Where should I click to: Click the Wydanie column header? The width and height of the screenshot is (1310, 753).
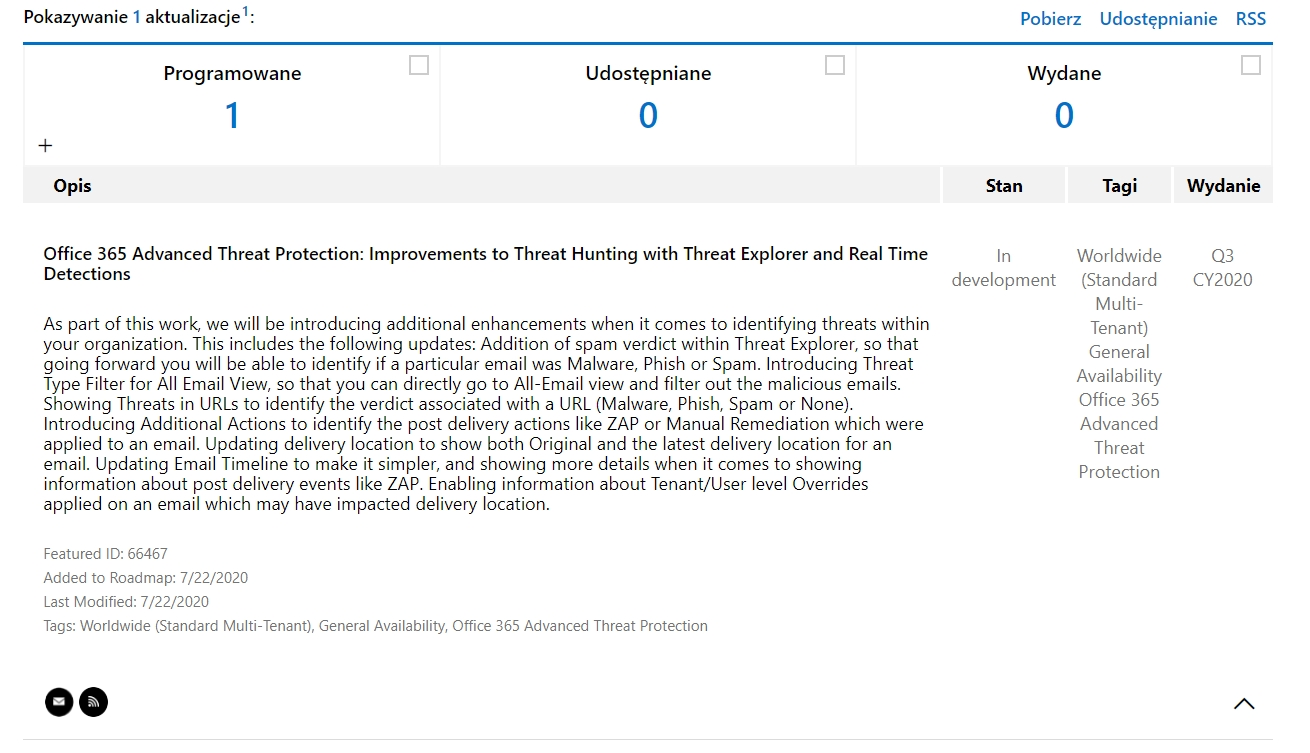tap(1223, 186)
